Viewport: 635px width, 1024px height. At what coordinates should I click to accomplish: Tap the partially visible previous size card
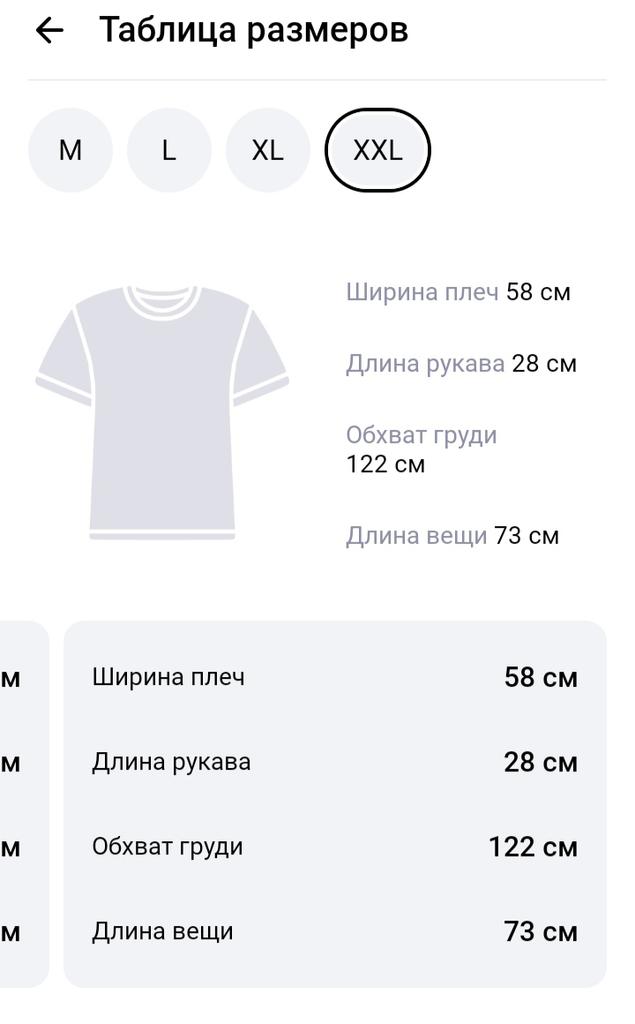click(22, 803)
